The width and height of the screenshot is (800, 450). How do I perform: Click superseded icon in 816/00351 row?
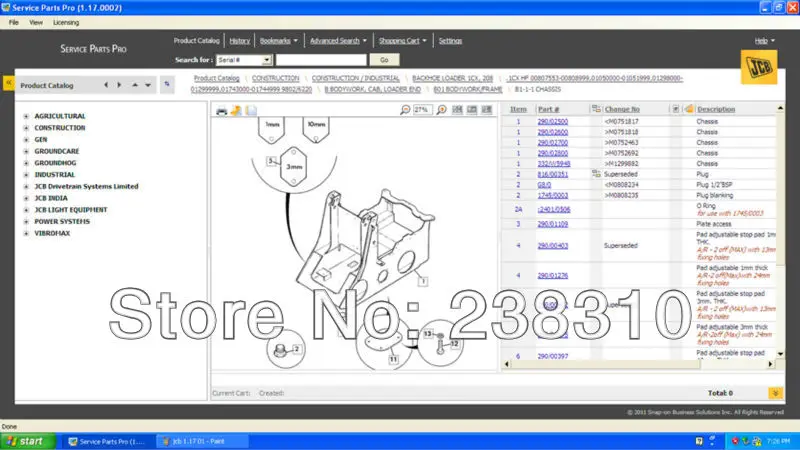(x=596, y=174)
